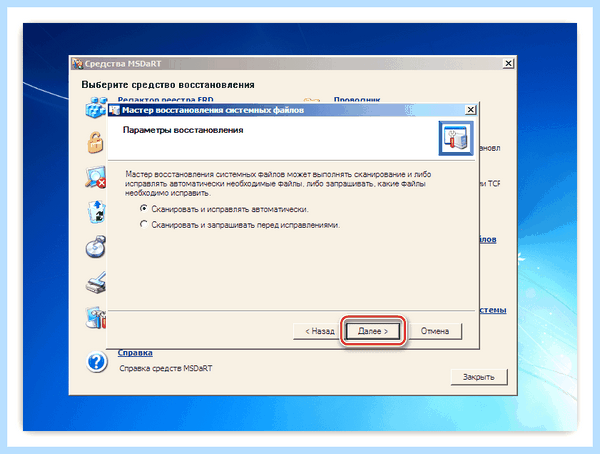This screenshot has height=454, width=600.
Task: Click Закрыть button in MSDaRT window
Action: [x=479, y=377]
